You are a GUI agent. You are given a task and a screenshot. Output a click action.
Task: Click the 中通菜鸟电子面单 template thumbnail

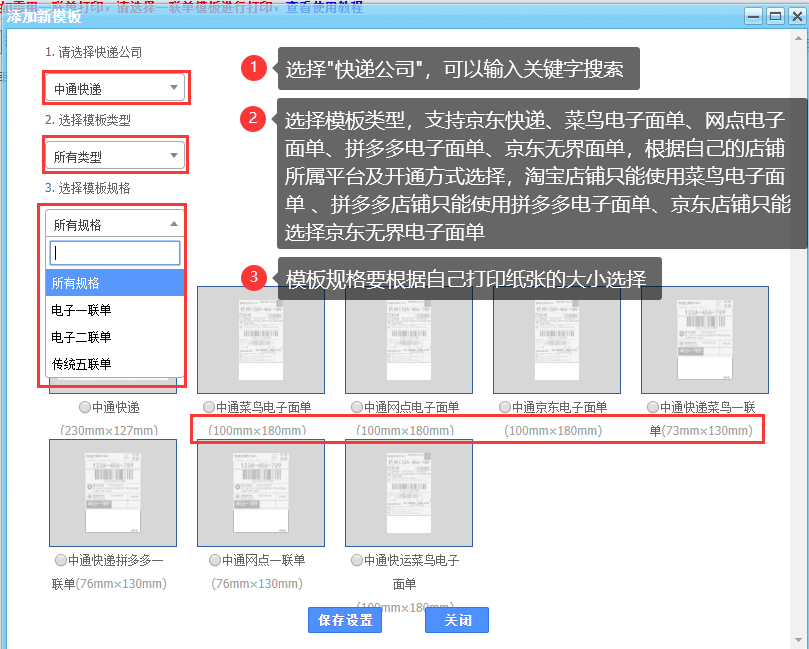261,340
